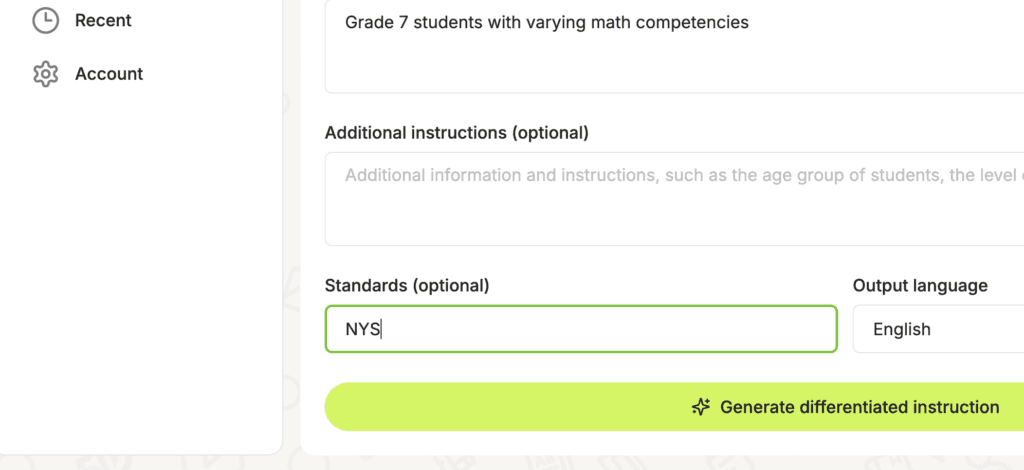This screenshot has height=470, width=1024.
Task: Click inside the Additional instructions text area
Action: (x=675, y=199)
